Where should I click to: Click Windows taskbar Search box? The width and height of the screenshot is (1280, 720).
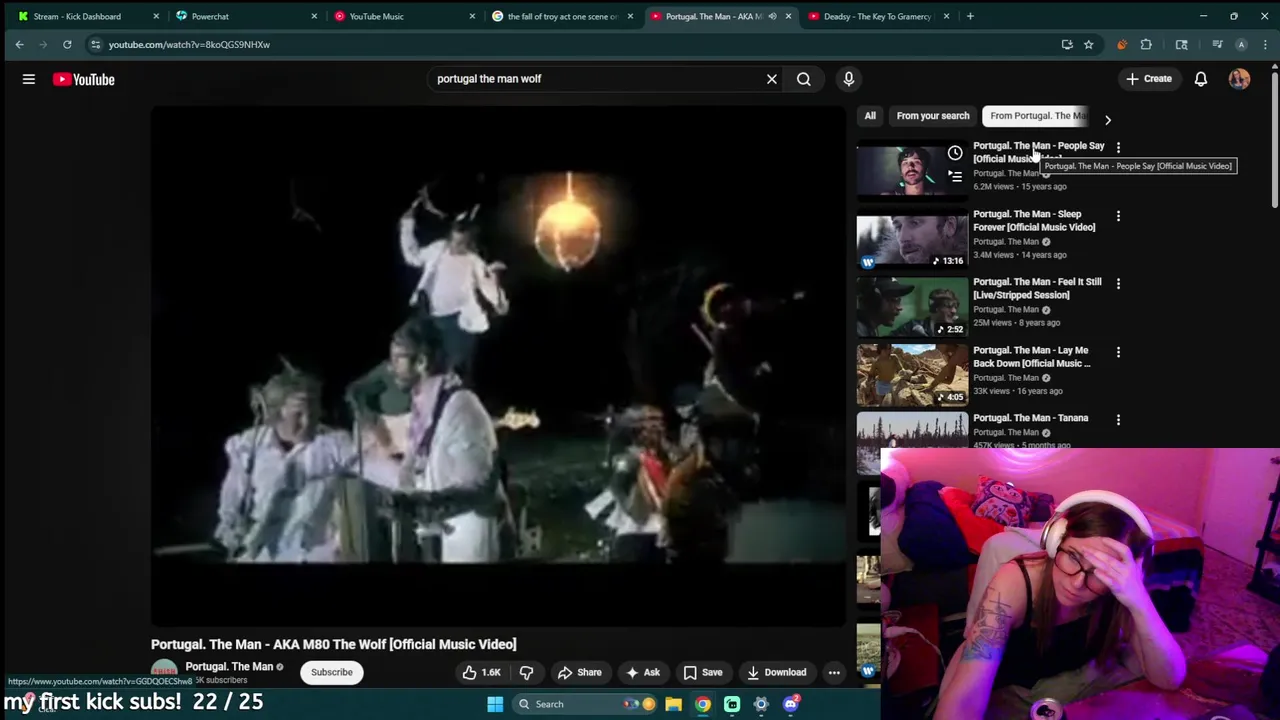[586, 704]
